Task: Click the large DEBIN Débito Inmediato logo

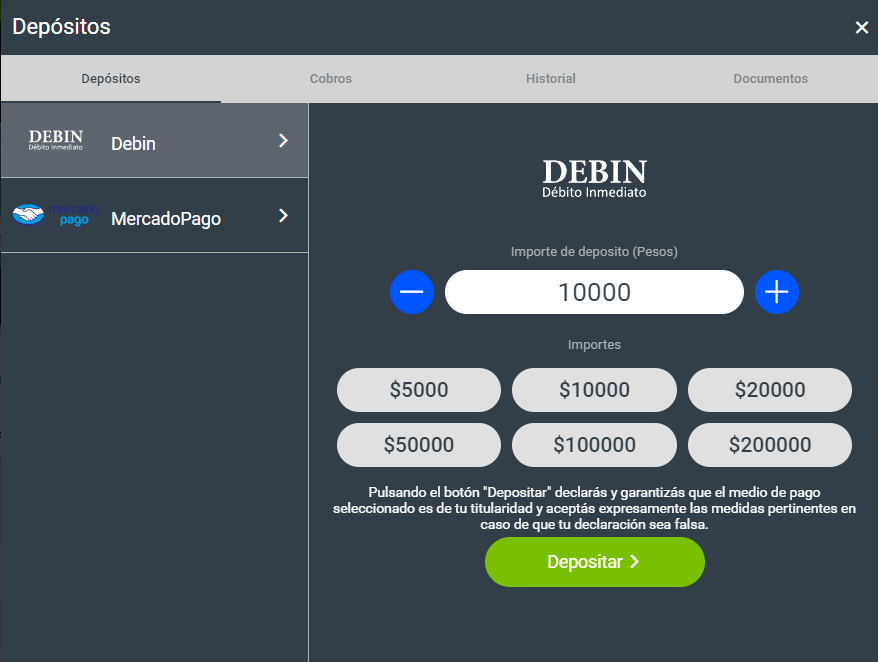Action: coord(594,179)
